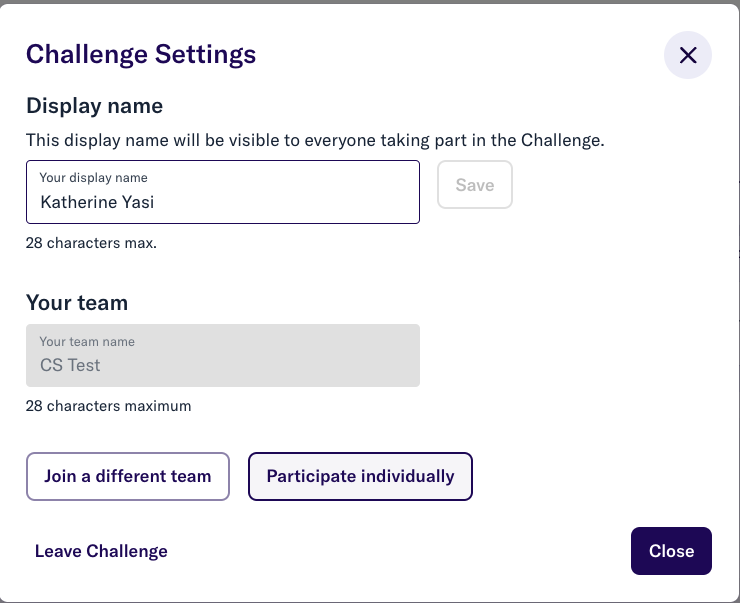Click the 'Your team name' floating label
740x603 pixels.
[87, 342]
